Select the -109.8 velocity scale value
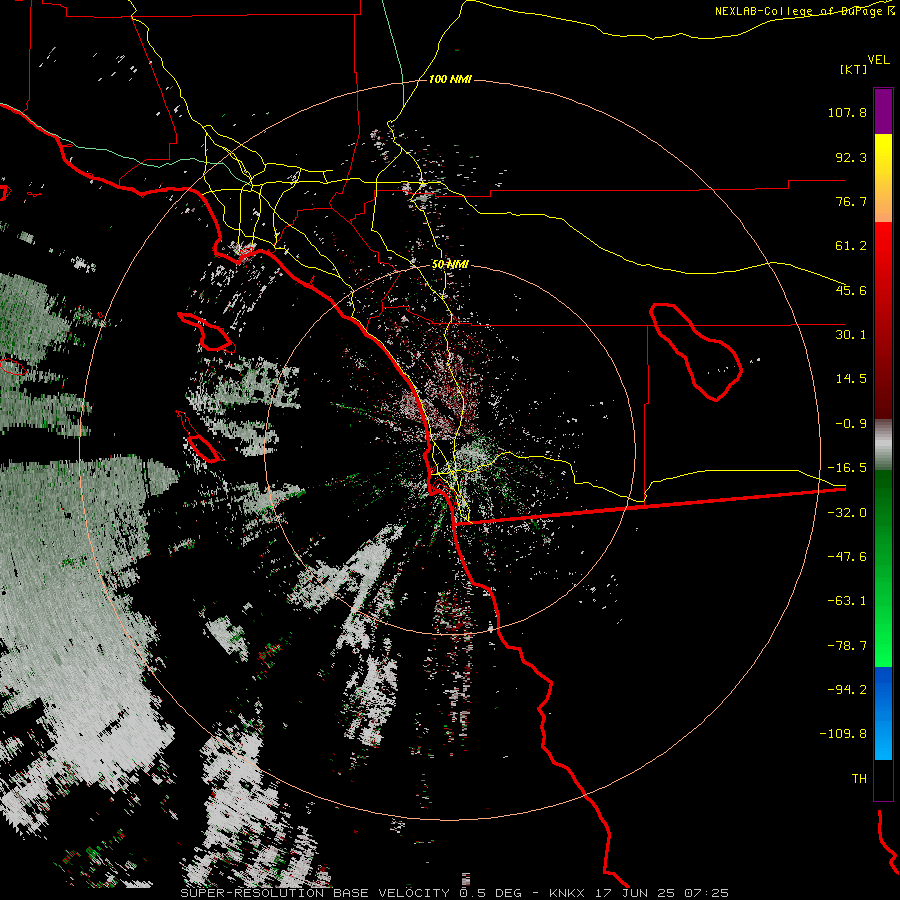 point(843,734)
